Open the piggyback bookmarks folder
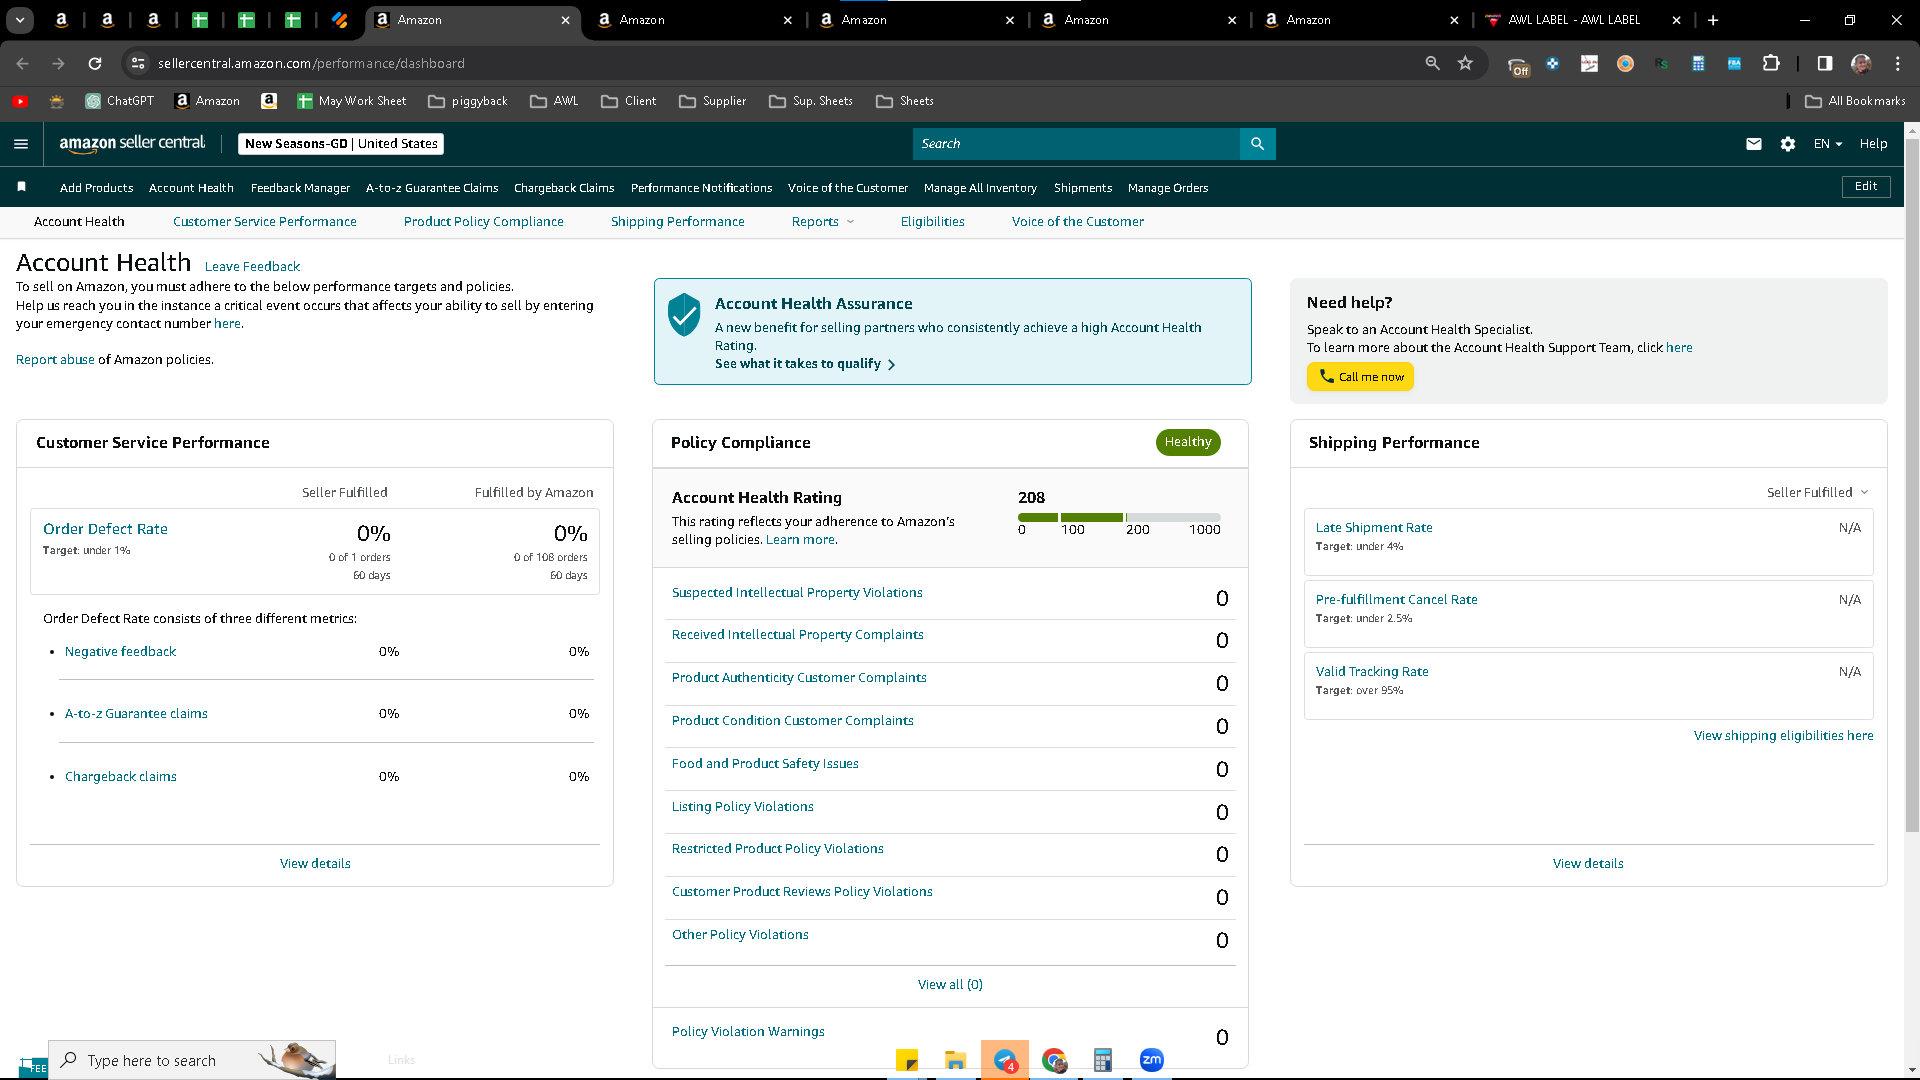This screenshot has width=1920, height=1080. (467, 101)
